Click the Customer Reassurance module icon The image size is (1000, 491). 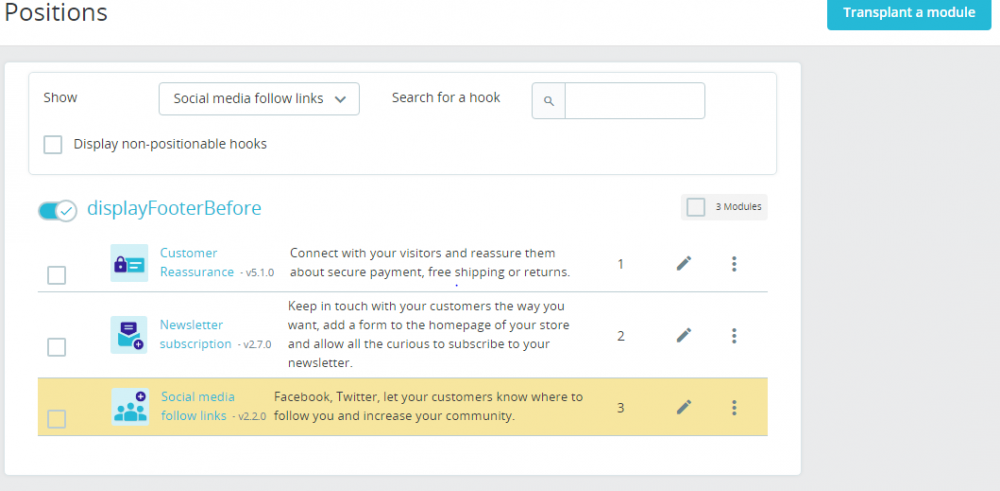[129, 263]
